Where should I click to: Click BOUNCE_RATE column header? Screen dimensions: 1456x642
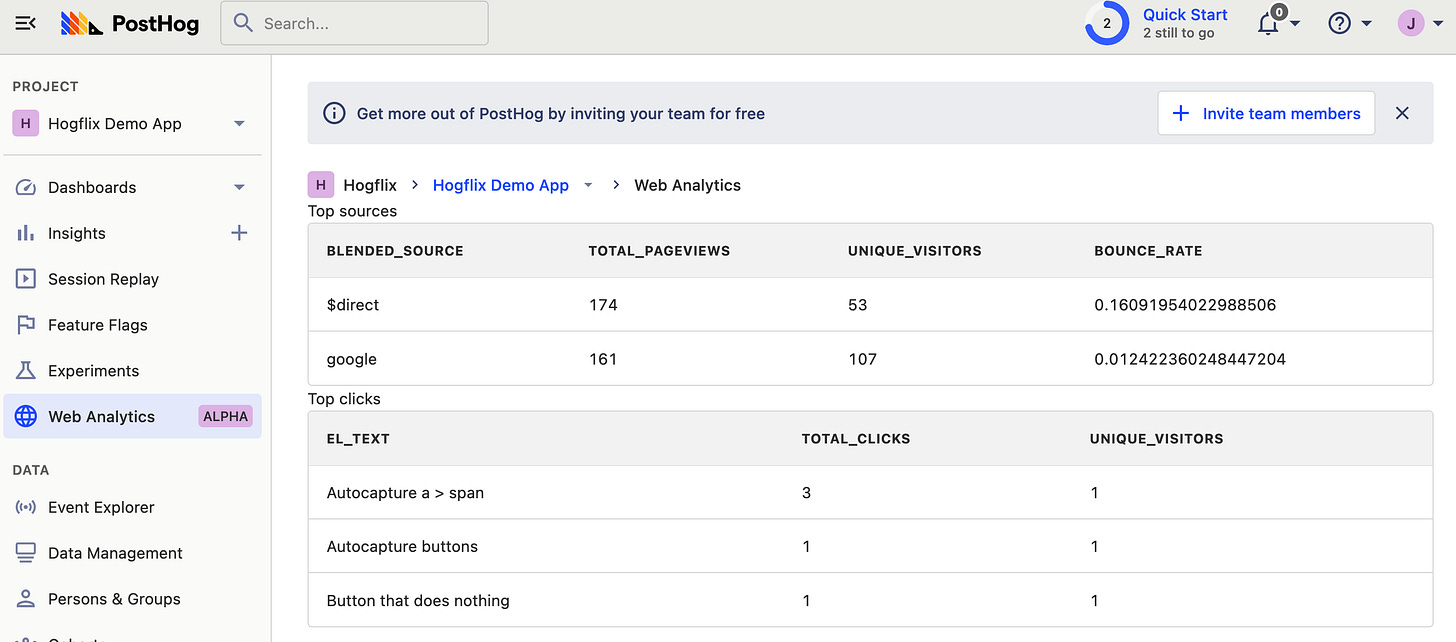1148,251
